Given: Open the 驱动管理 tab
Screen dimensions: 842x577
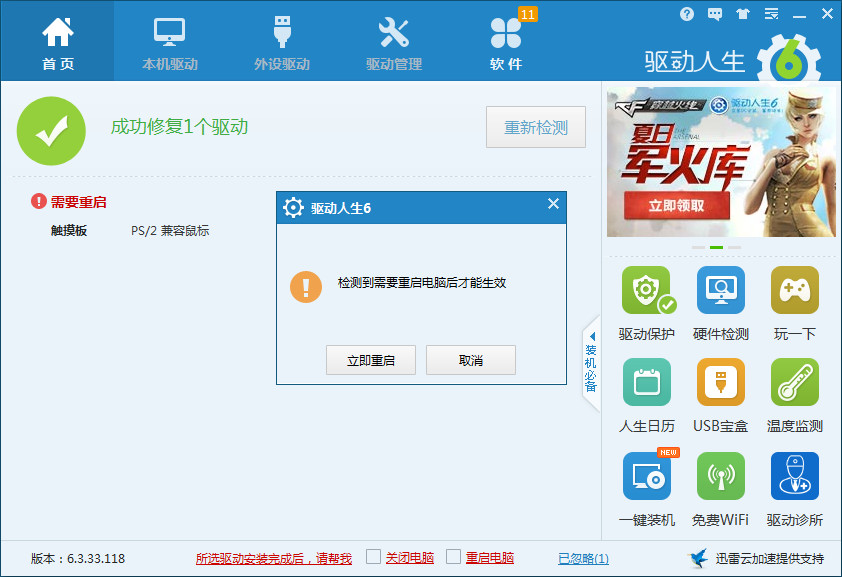Looking at the screenshot, I should coord(392,40).
